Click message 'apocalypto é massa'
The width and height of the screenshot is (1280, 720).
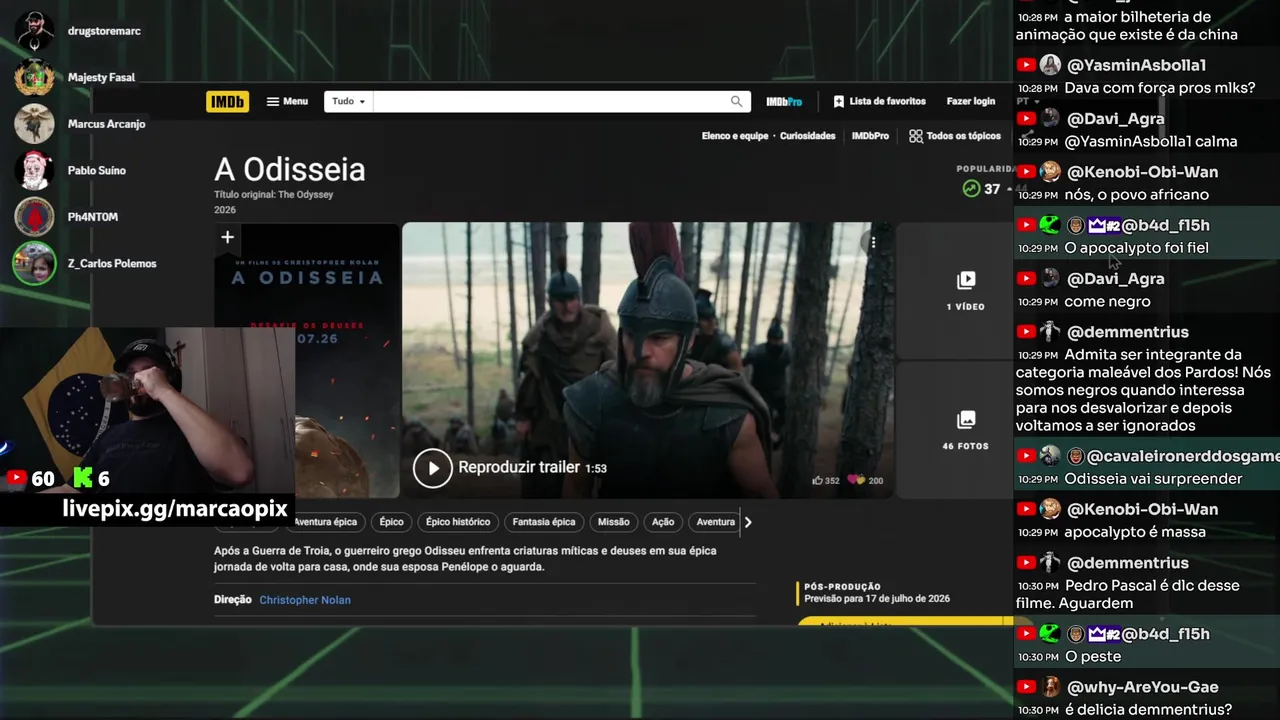tap(1135, 532)
